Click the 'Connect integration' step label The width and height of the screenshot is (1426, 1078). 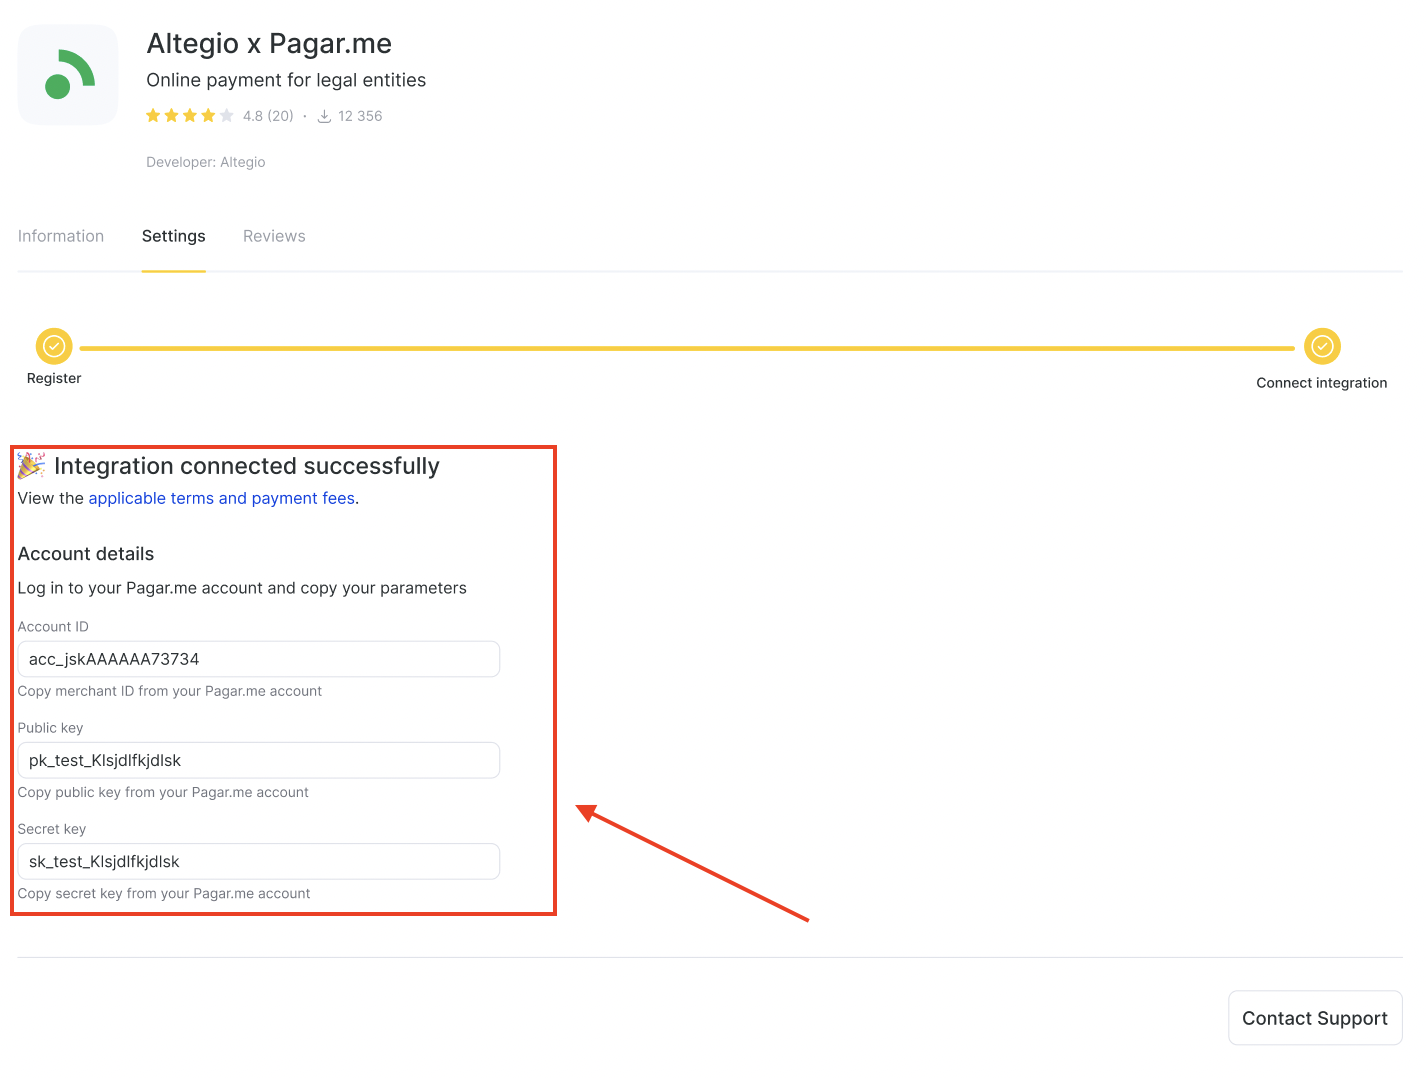tap(1322, 383)
